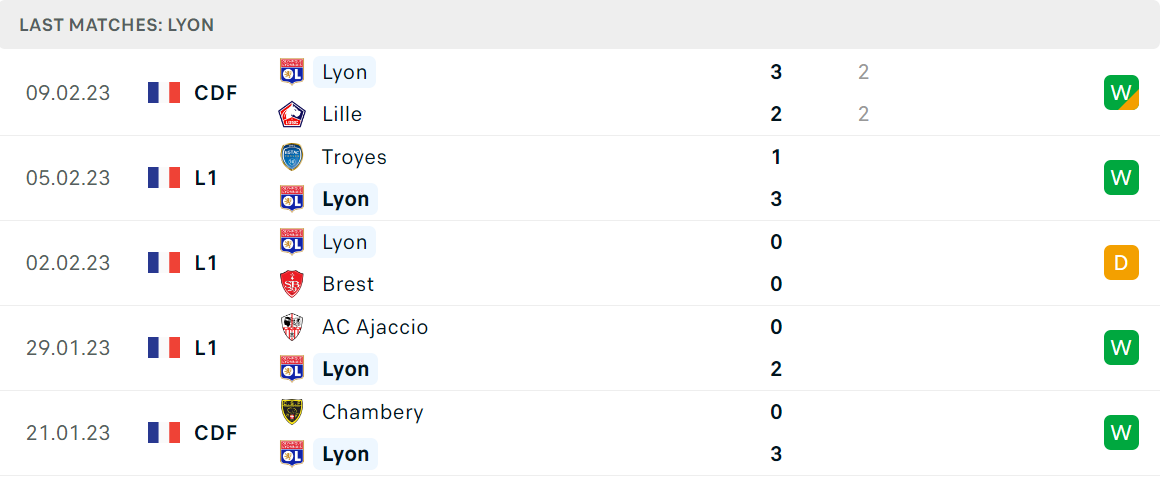Click the W badge for Lille match
This screenshot has height=478, width=1161.
click(1121, 92)
